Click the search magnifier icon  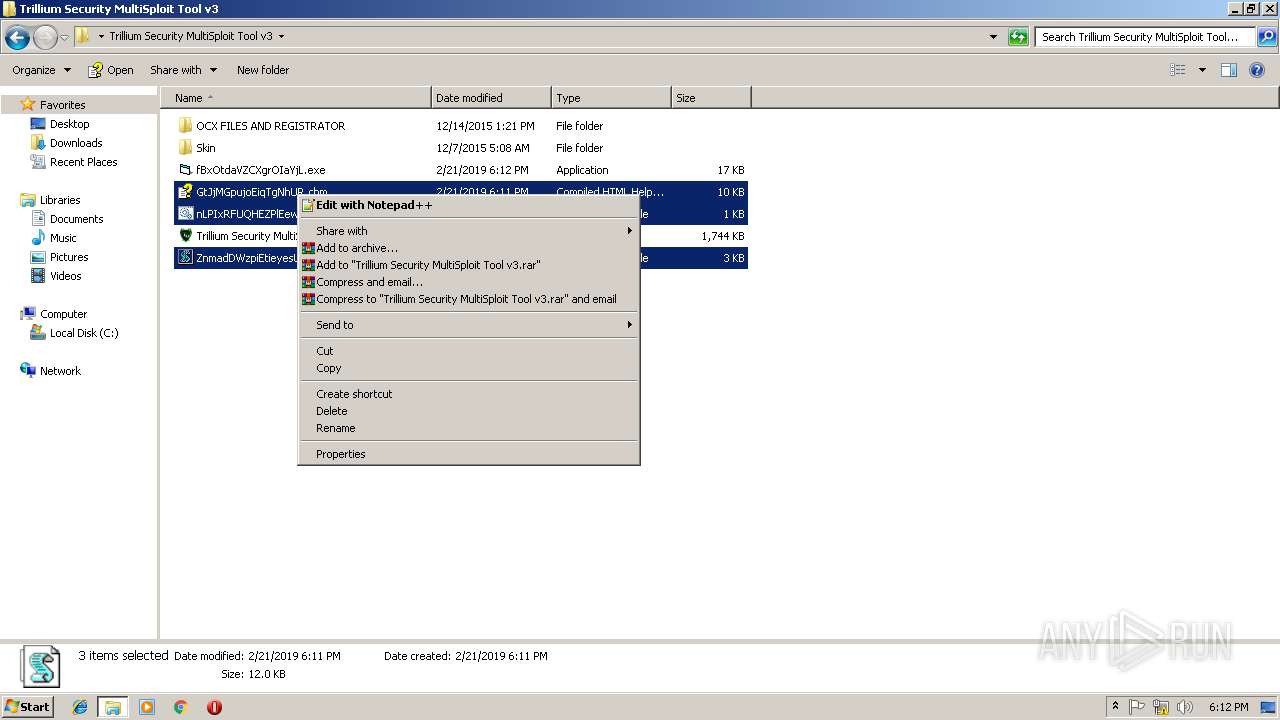point(1267,37)
